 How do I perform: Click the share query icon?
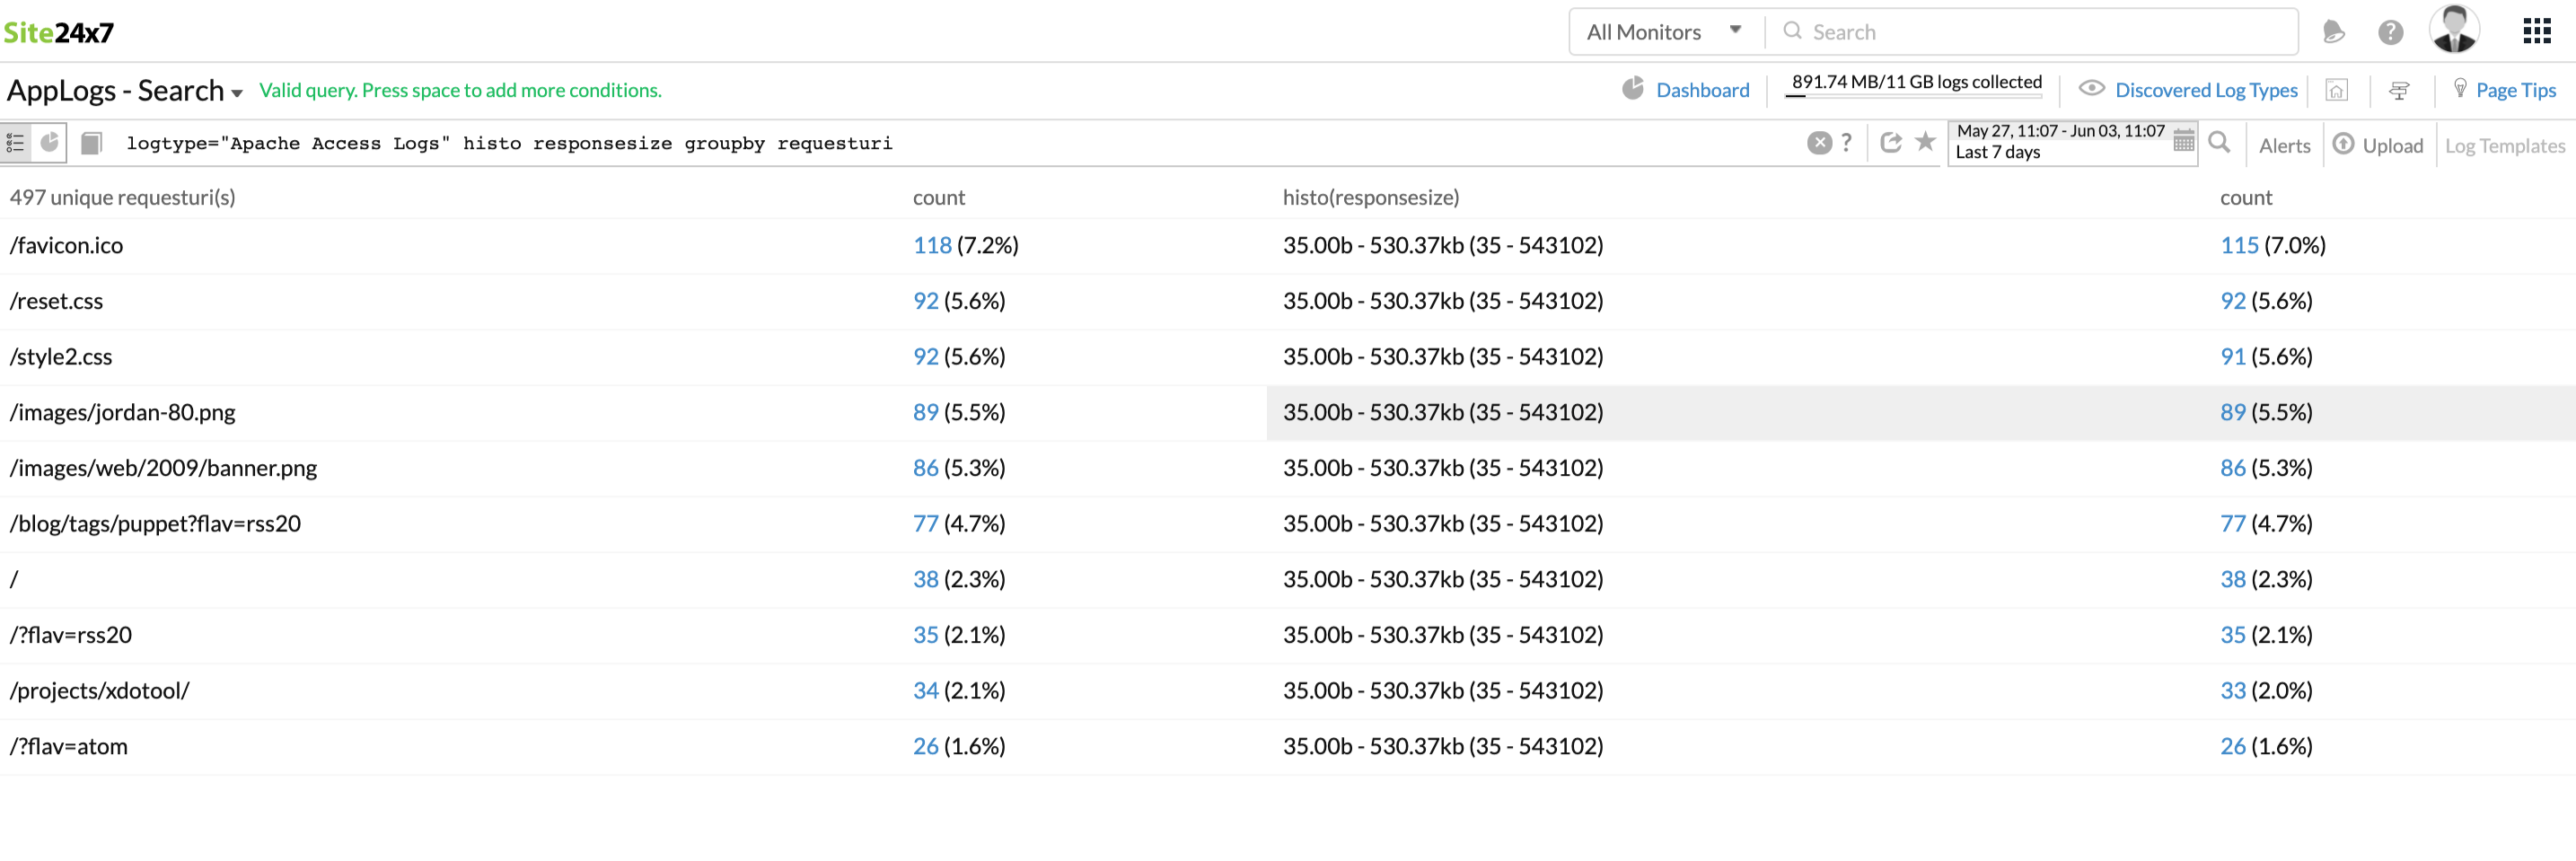(1890, 142)
